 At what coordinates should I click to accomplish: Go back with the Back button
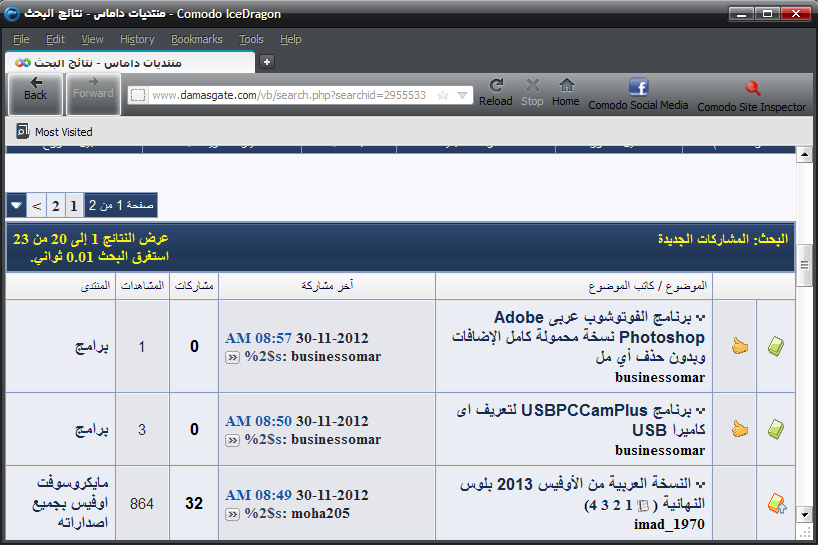35,94
